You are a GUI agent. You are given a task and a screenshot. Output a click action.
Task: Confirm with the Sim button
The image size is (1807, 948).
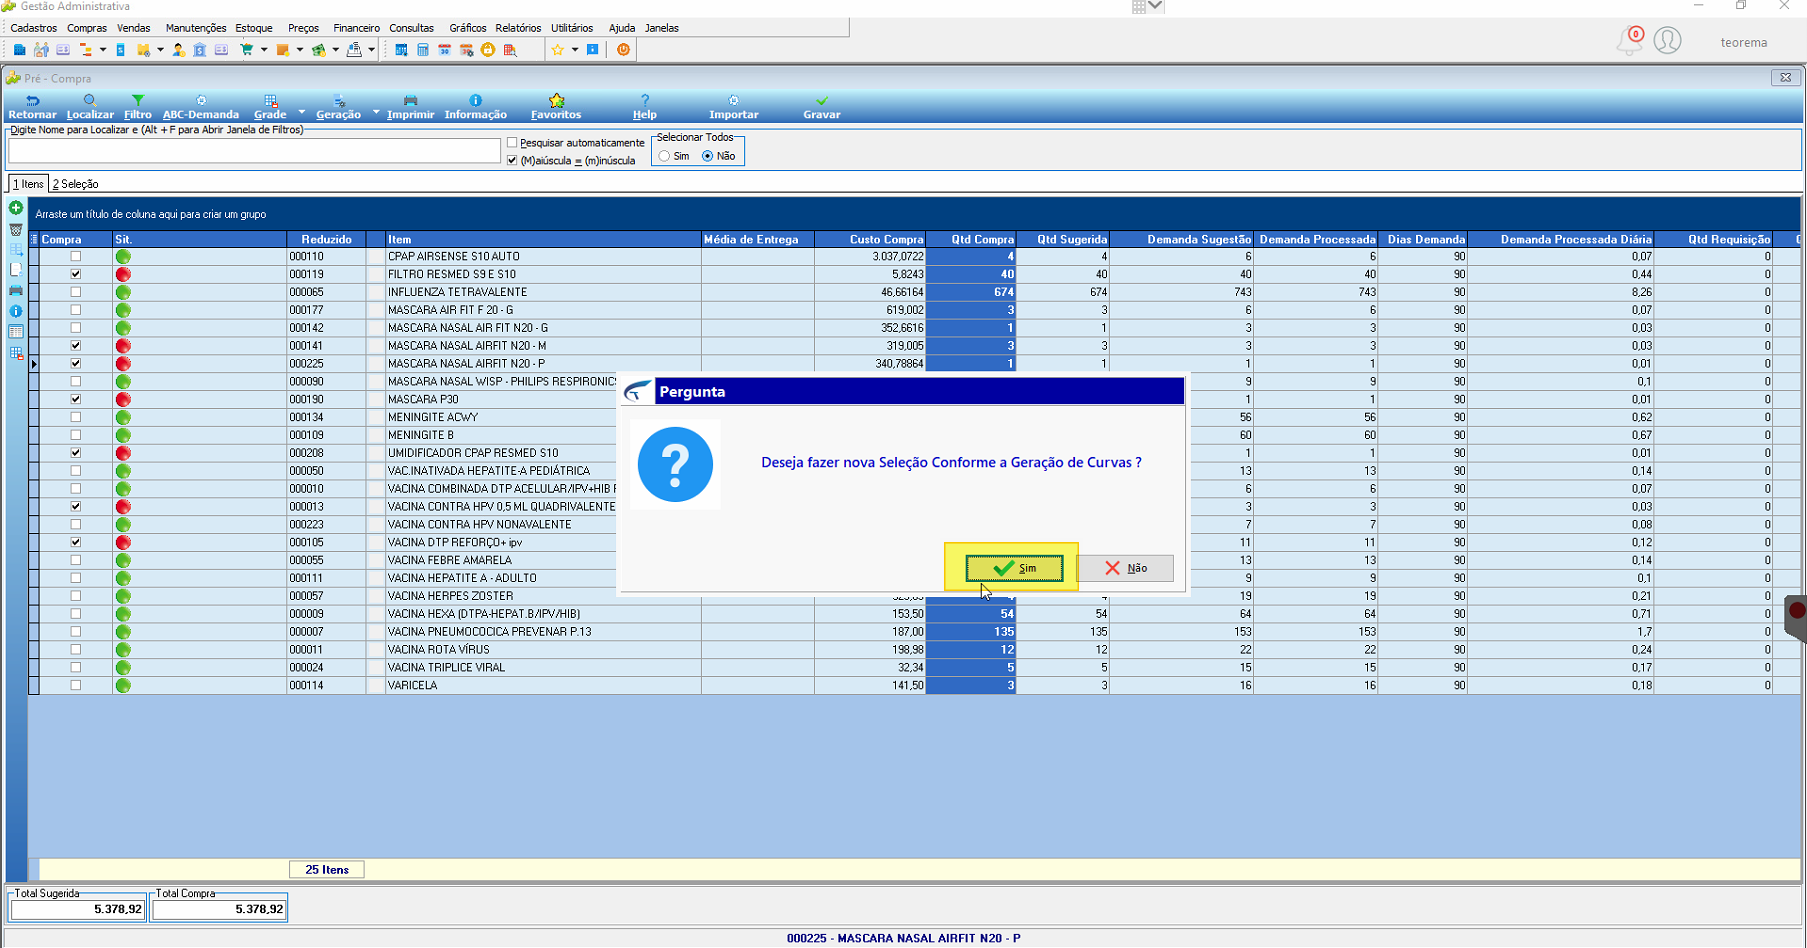1014,568
